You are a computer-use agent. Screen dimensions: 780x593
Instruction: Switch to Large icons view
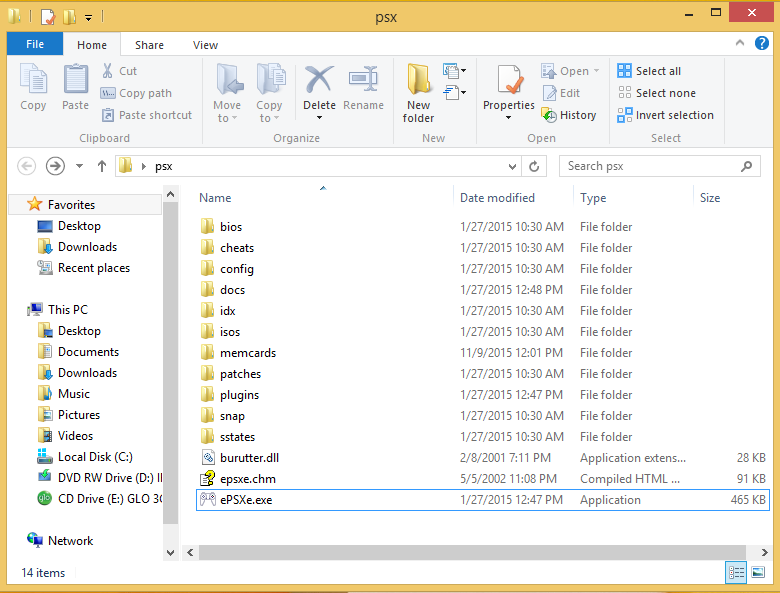click(758, 572)
